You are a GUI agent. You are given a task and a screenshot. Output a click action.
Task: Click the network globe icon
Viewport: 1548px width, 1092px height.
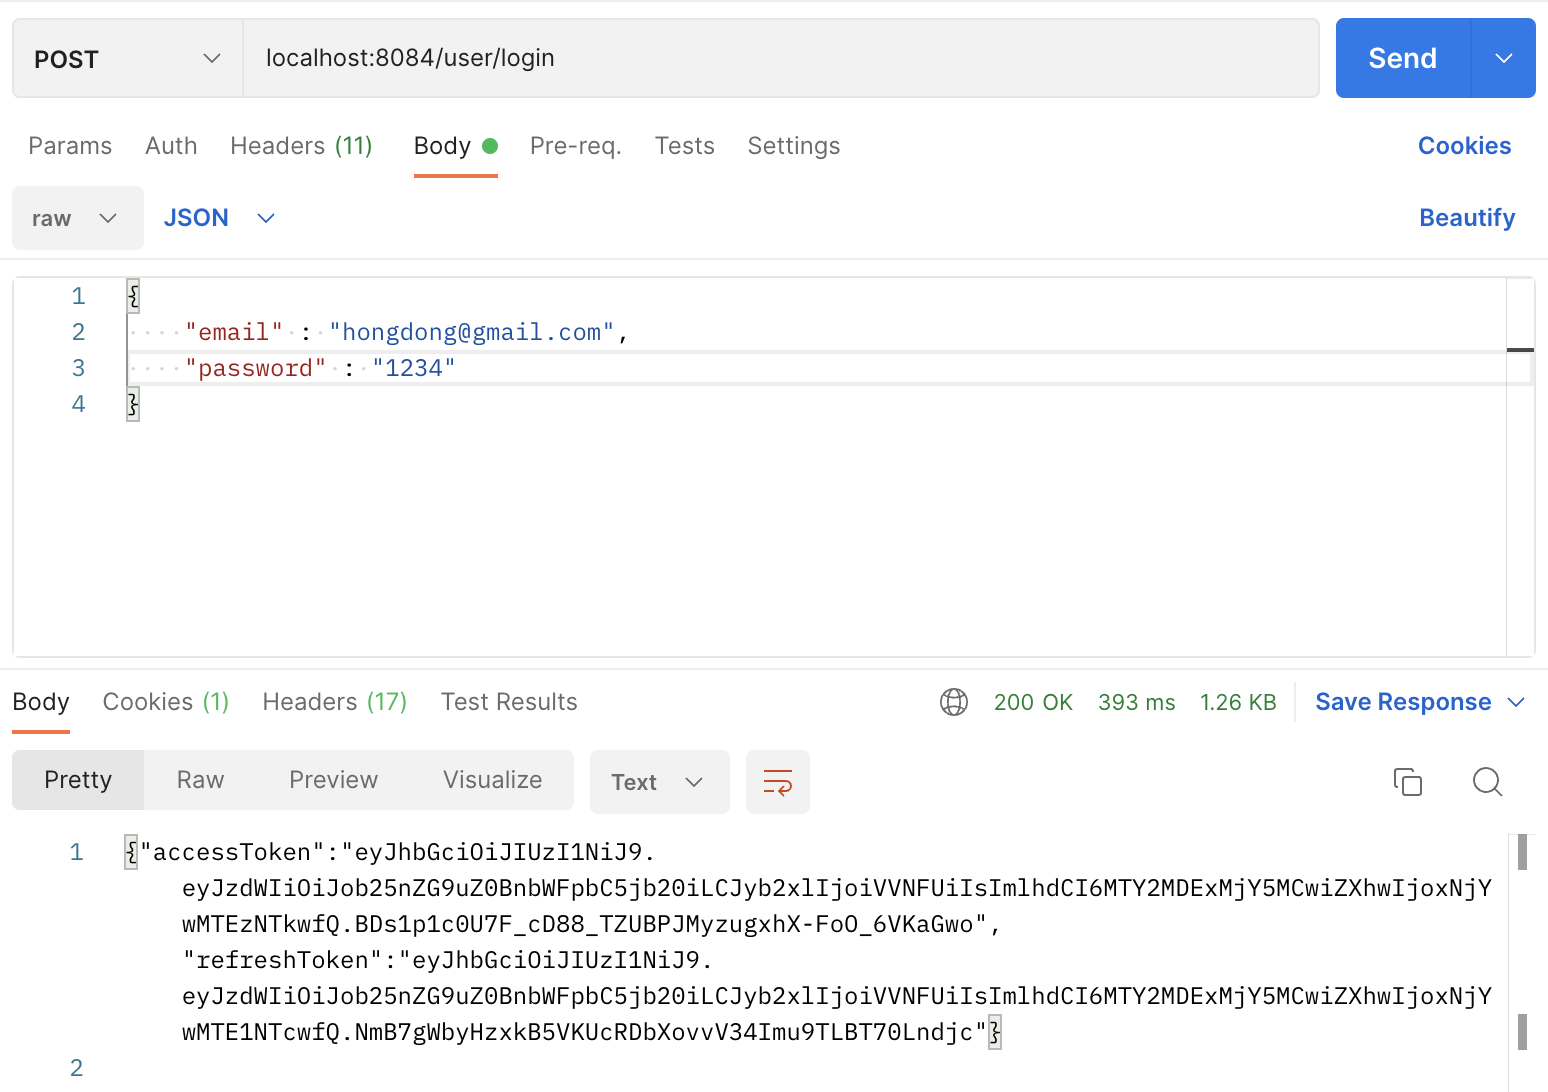coord(954,702)
